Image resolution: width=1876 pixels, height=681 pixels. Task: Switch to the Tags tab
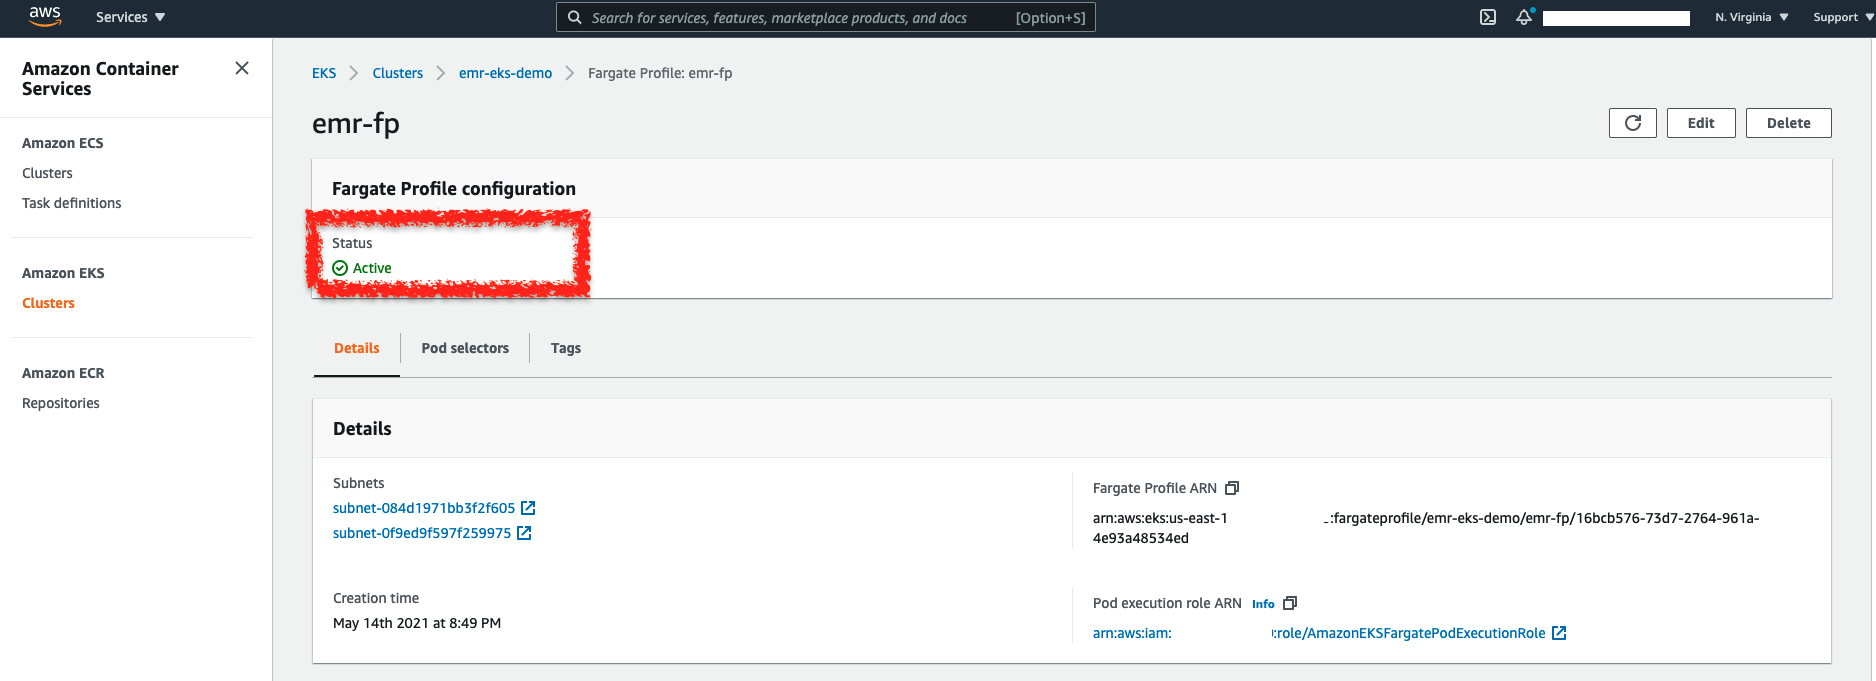click(565, 348)
